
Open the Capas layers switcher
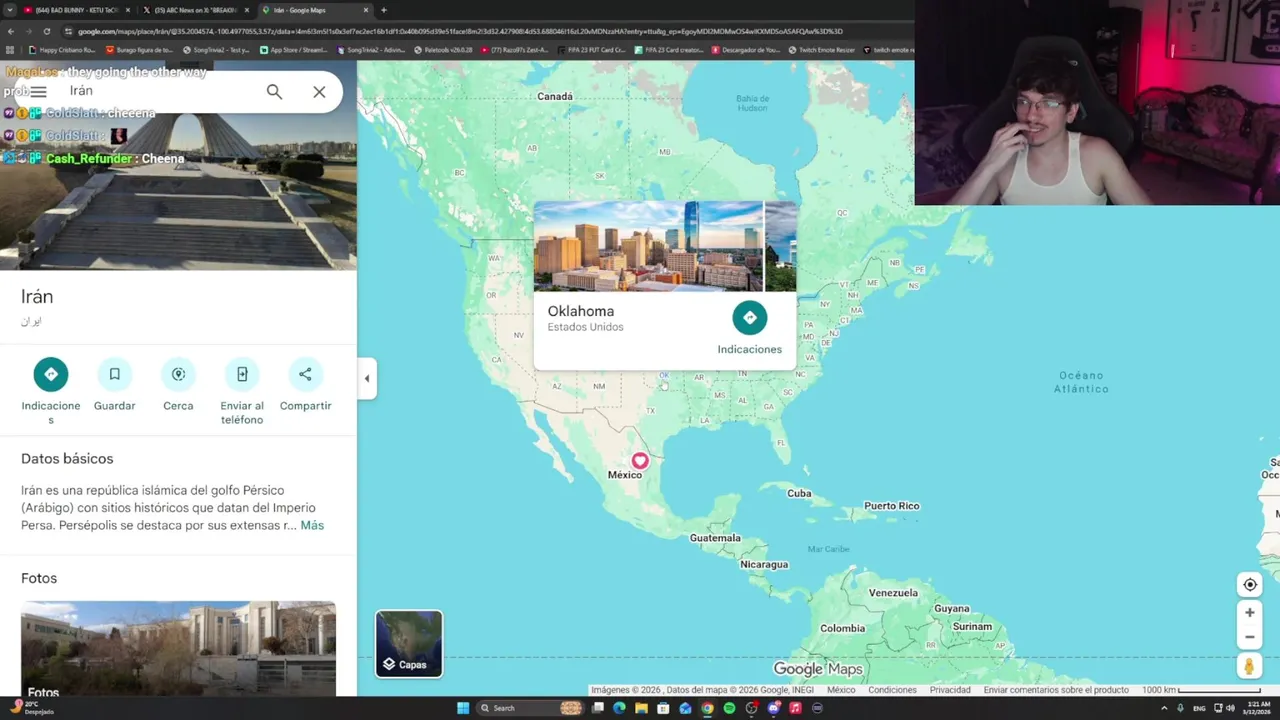[x=409, y=643]
